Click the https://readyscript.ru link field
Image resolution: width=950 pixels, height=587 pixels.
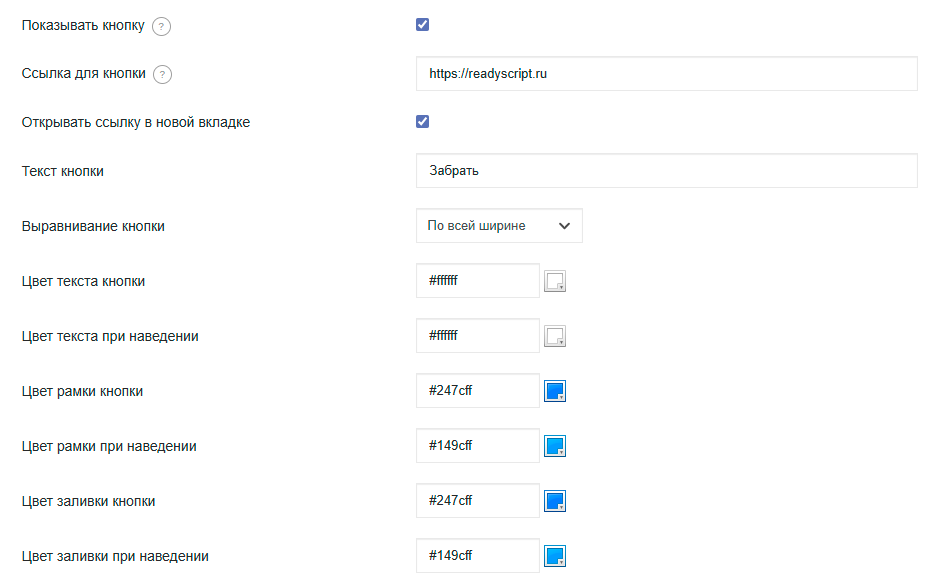pos(666,73)
